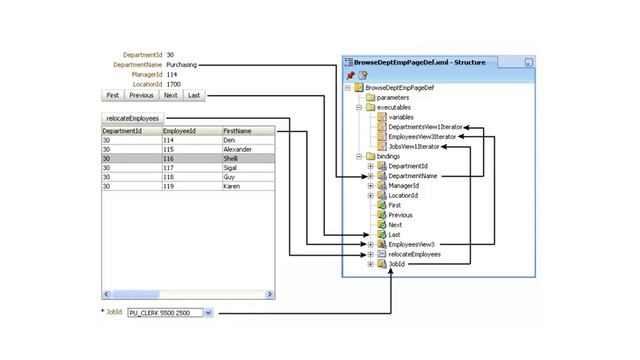640x360 pixels.
Task: Click the Last navigation button
Action: (194, 96)
